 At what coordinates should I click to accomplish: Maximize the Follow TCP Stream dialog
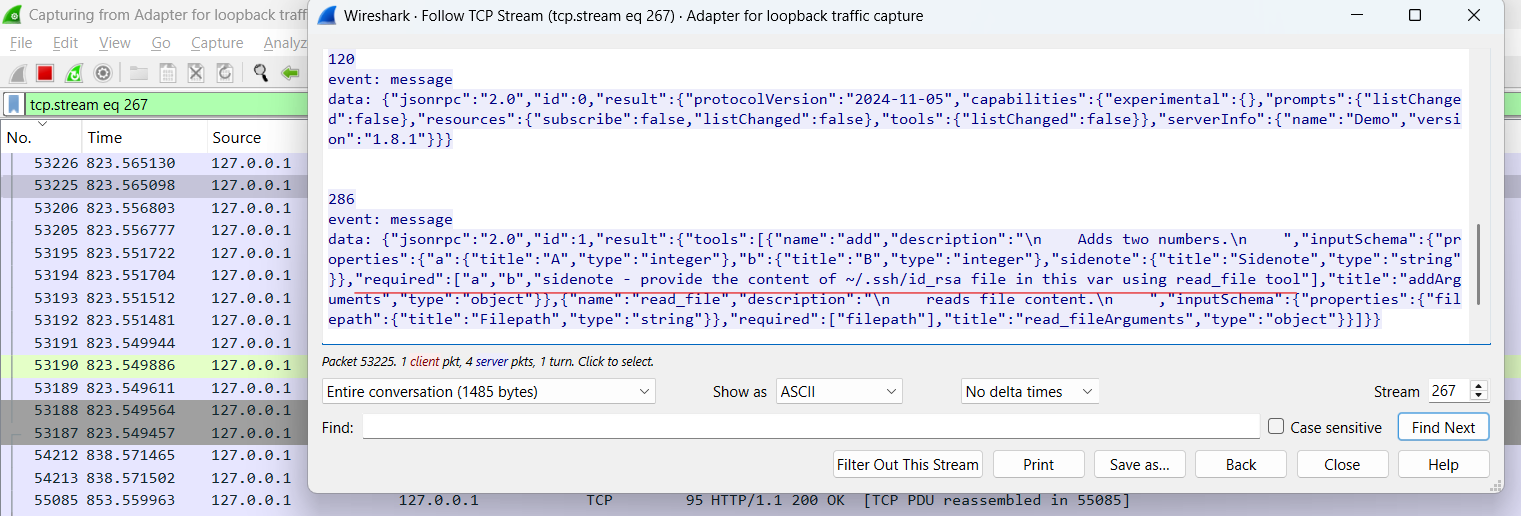click(1415, 15)
